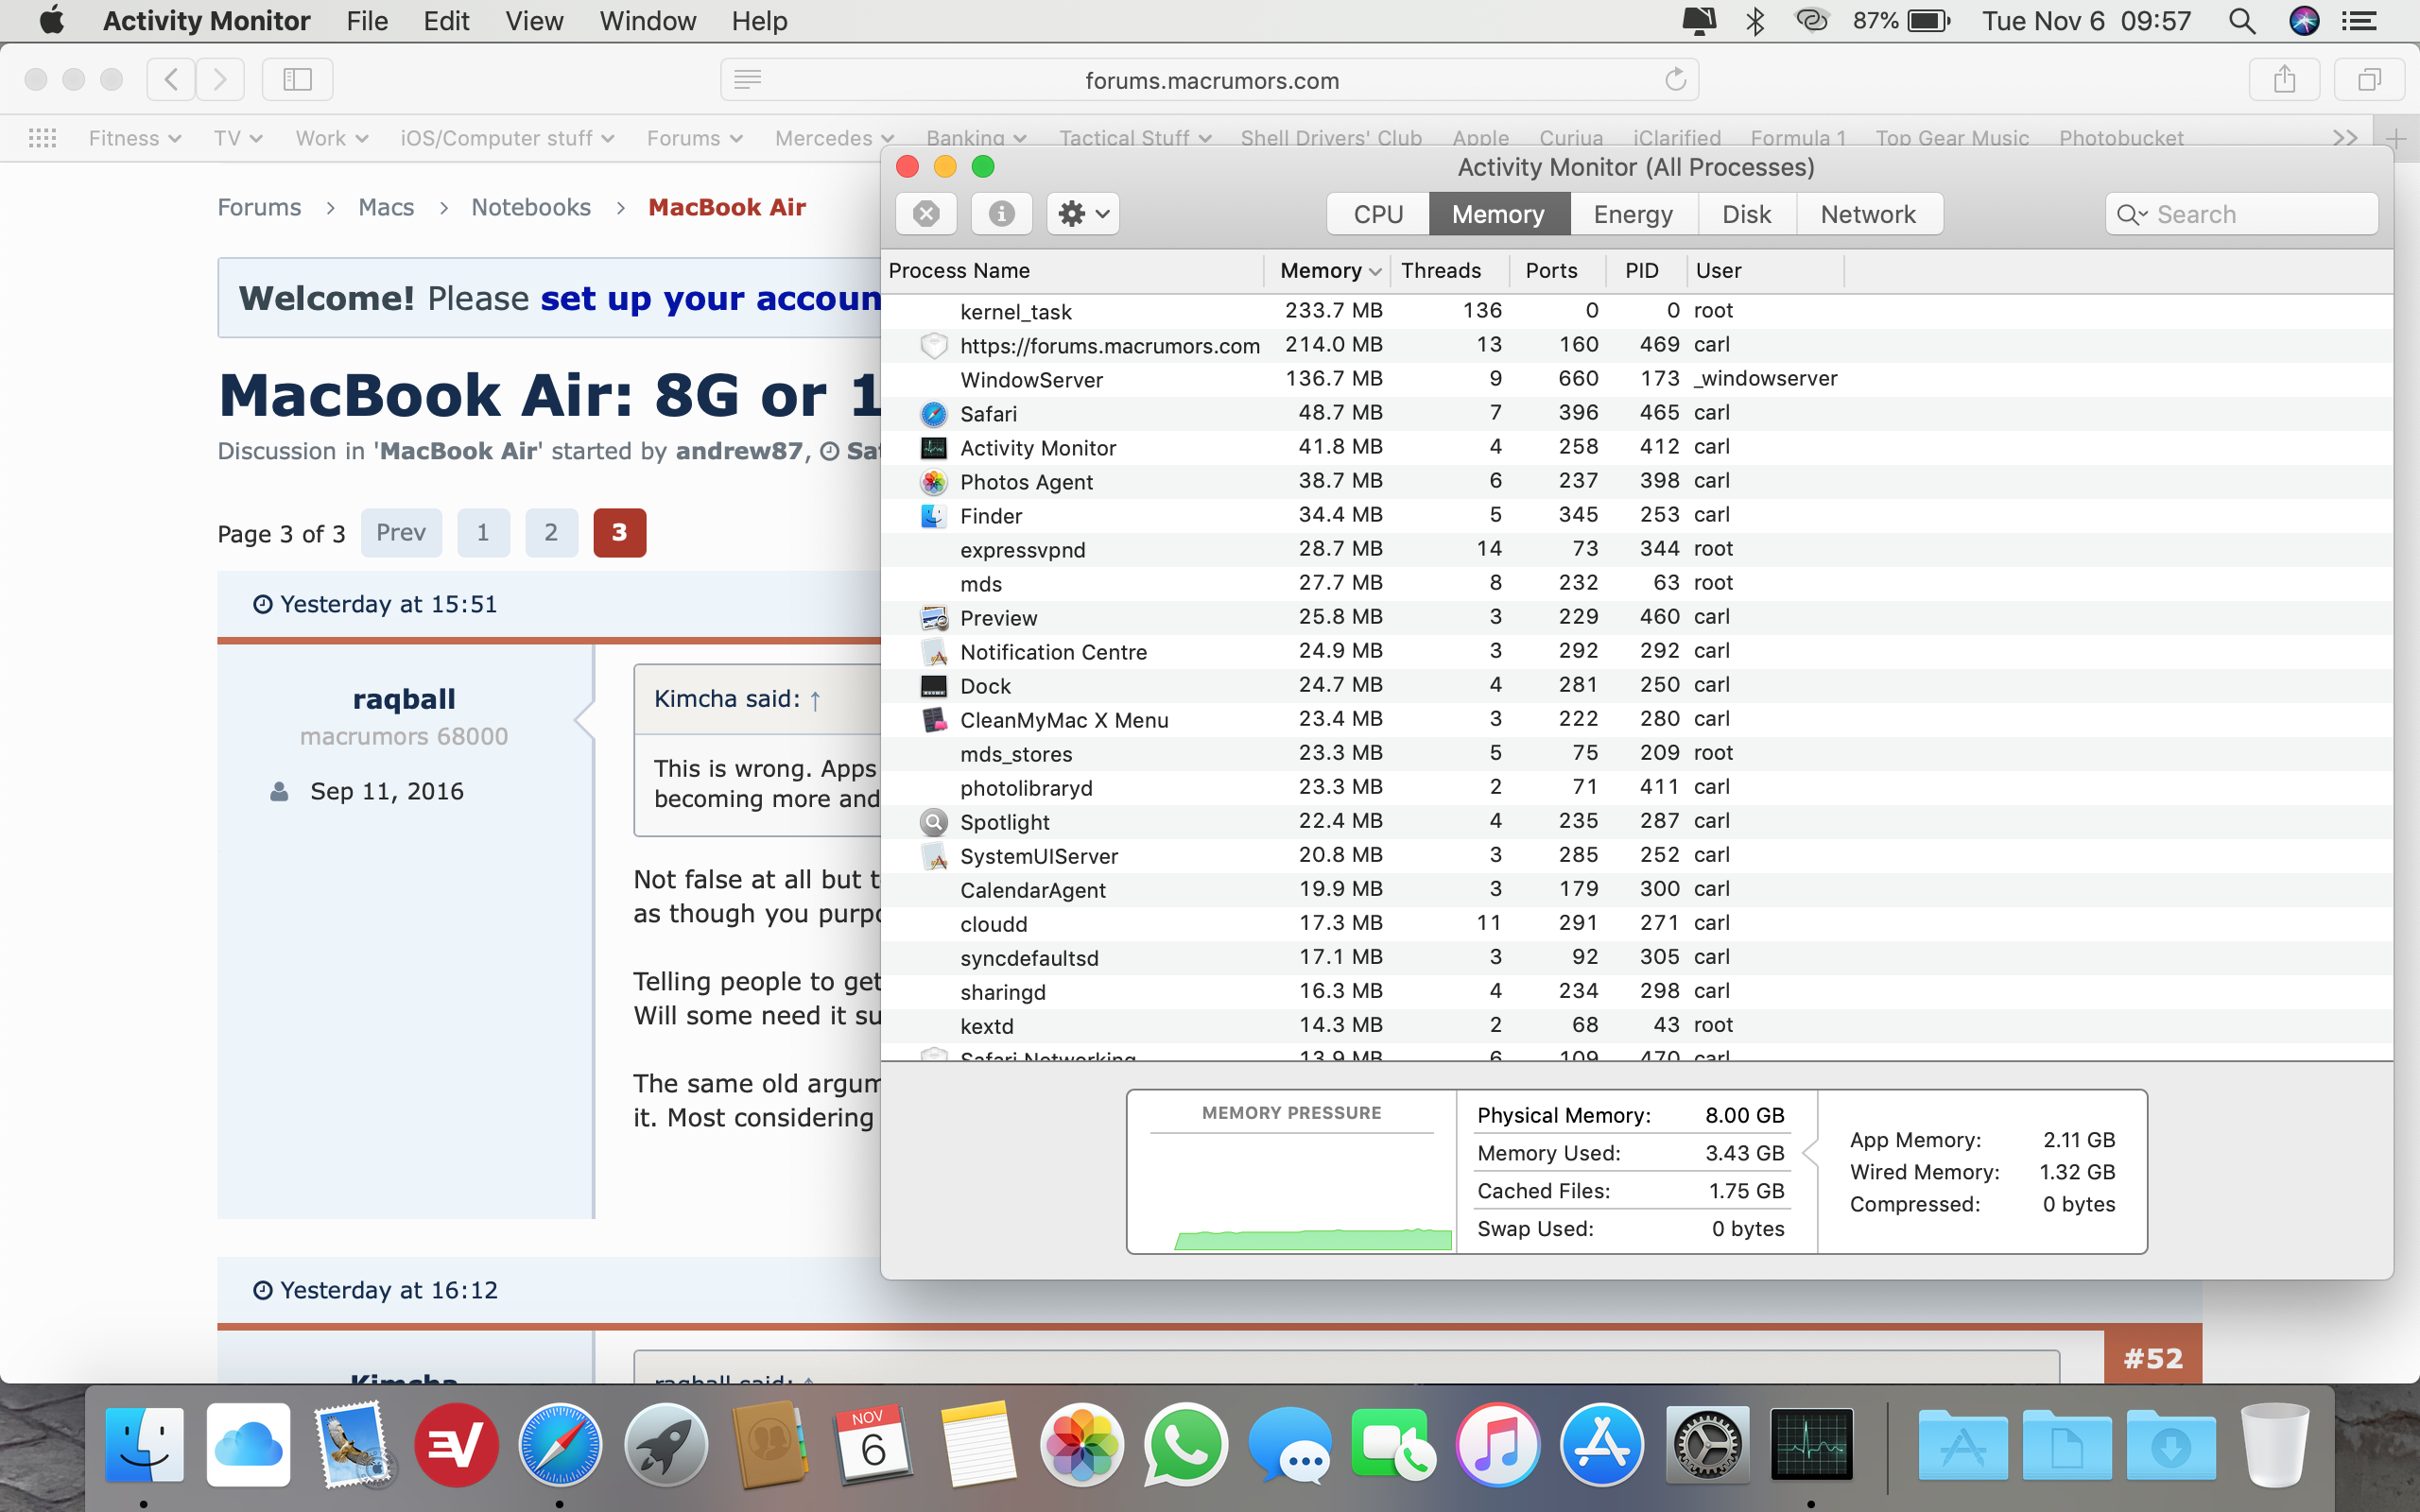The width and height of the screenshot is (2420, 1512).
Task: Open the Fitness bookmarks dropdown
Action: (135, 138)
